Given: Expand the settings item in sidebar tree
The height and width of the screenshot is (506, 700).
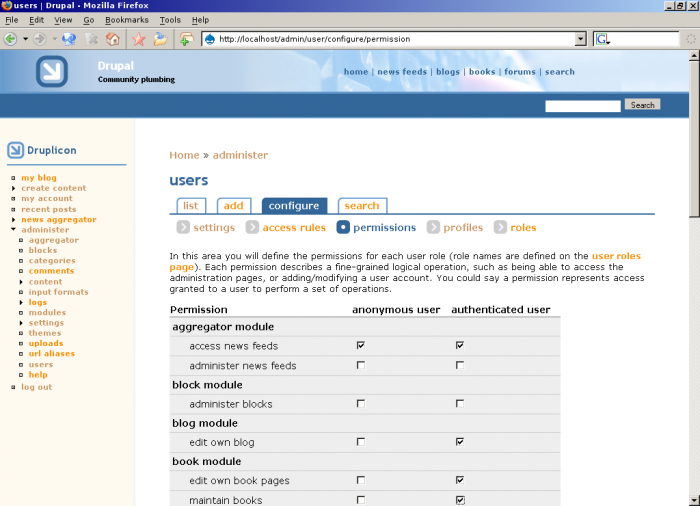Looking at the screenshot, I should [x=21, y=323].
